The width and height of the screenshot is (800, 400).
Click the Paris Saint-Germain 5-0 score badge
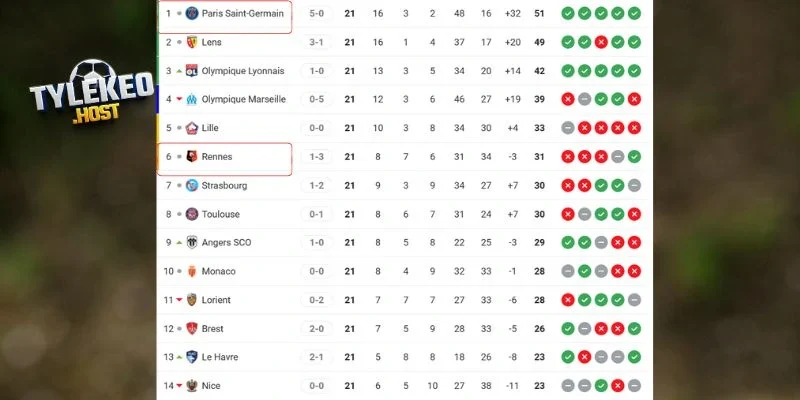(x=316, y=13)
